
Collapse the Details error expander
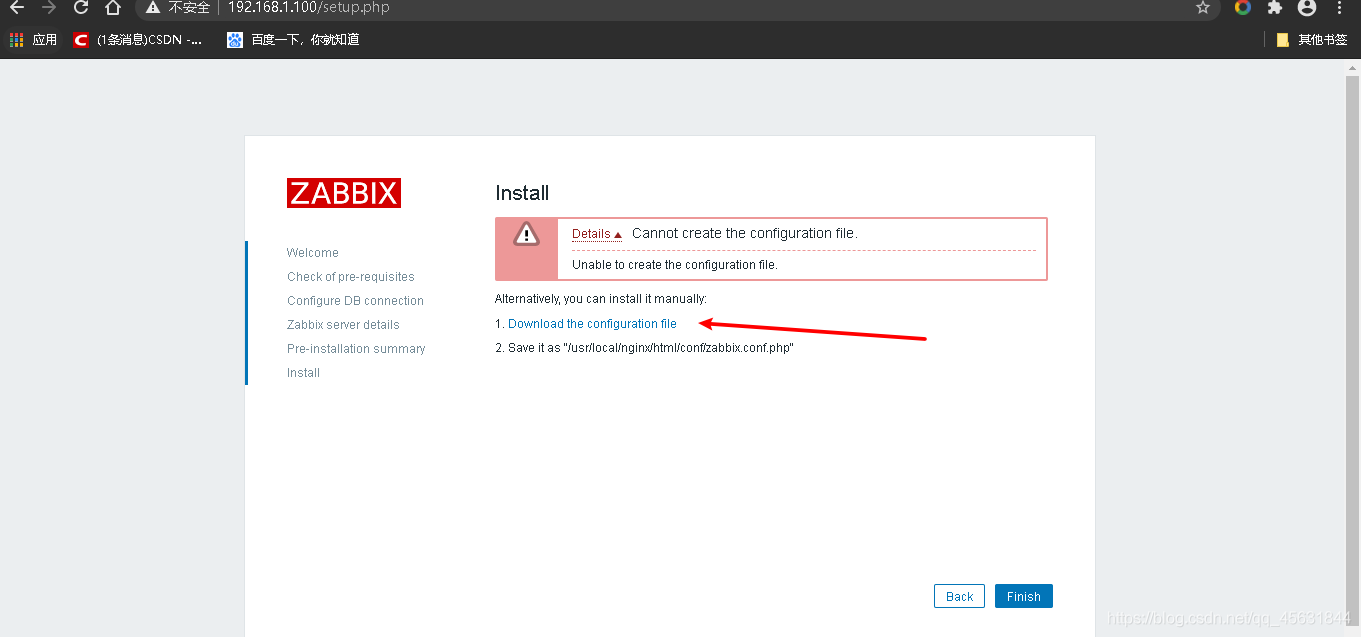click(597, 234)
